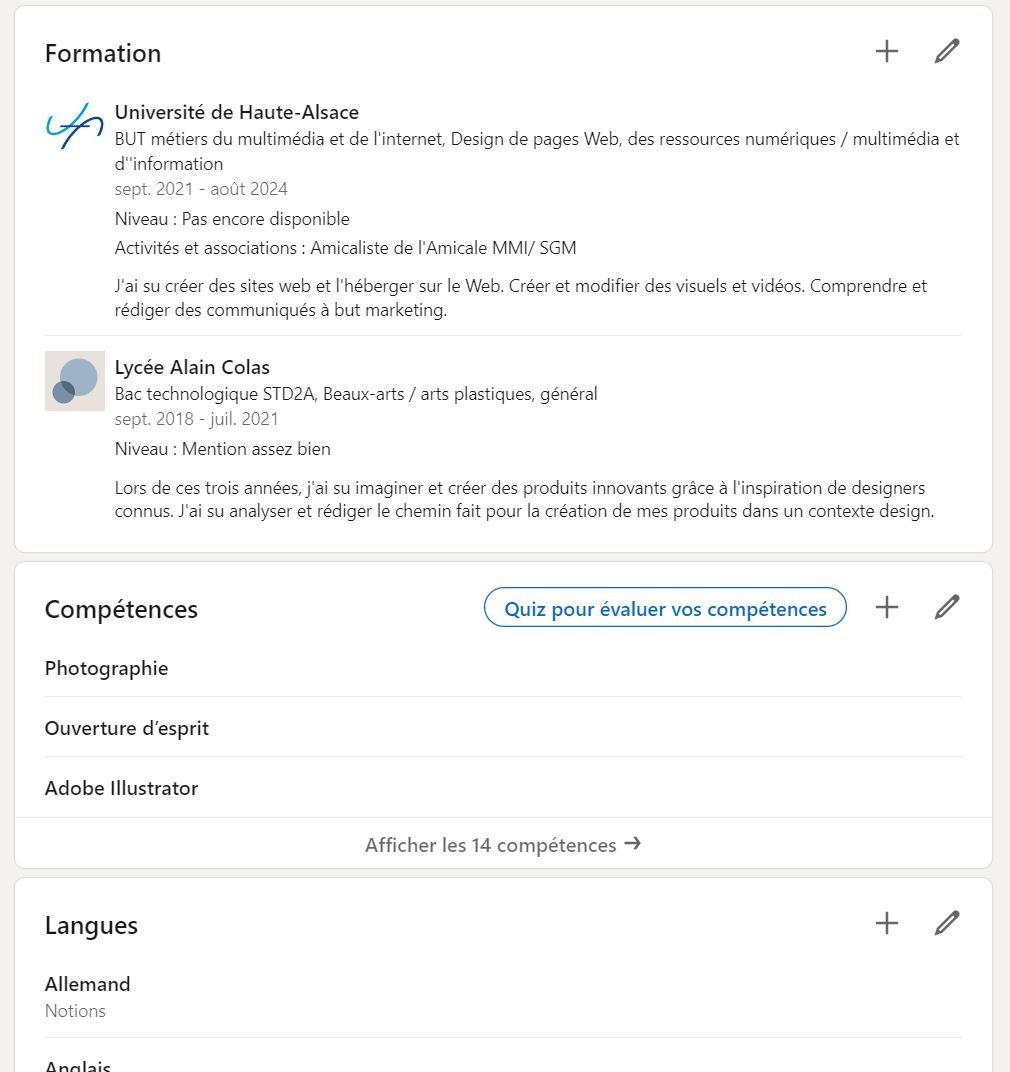Select the Allemand language entry
Image resolution: width=1010 pixels, height=1072 pixels.
87,984
